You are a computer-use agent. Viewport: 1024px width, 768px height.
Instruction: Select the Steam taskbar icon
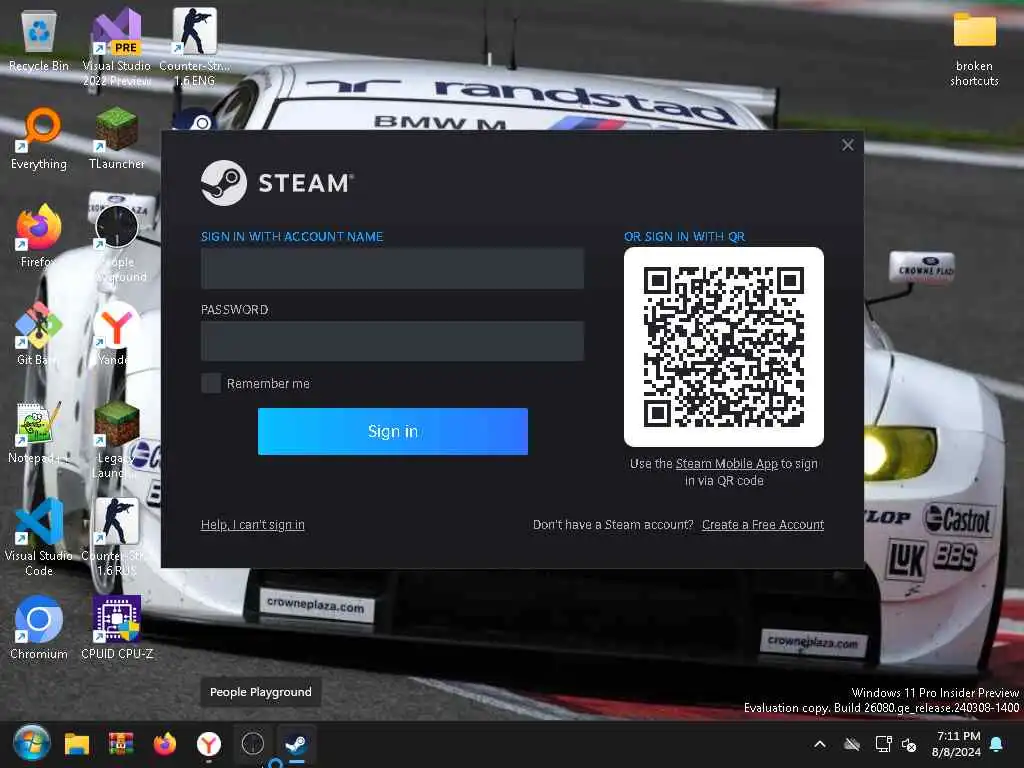pyautogui.click(x=296, y=743)
